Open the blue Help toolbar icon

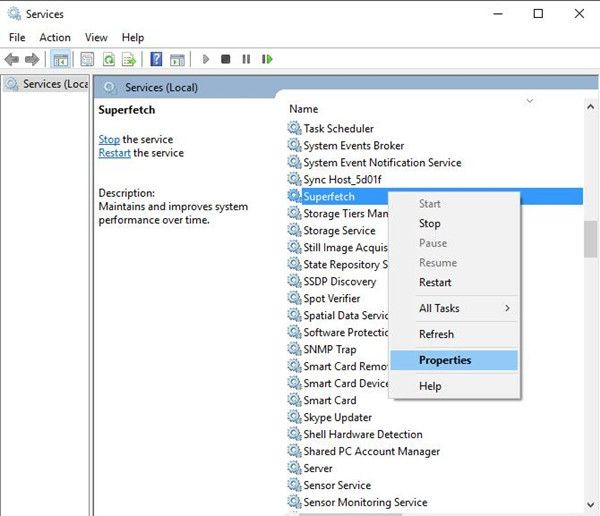[156, 60]
